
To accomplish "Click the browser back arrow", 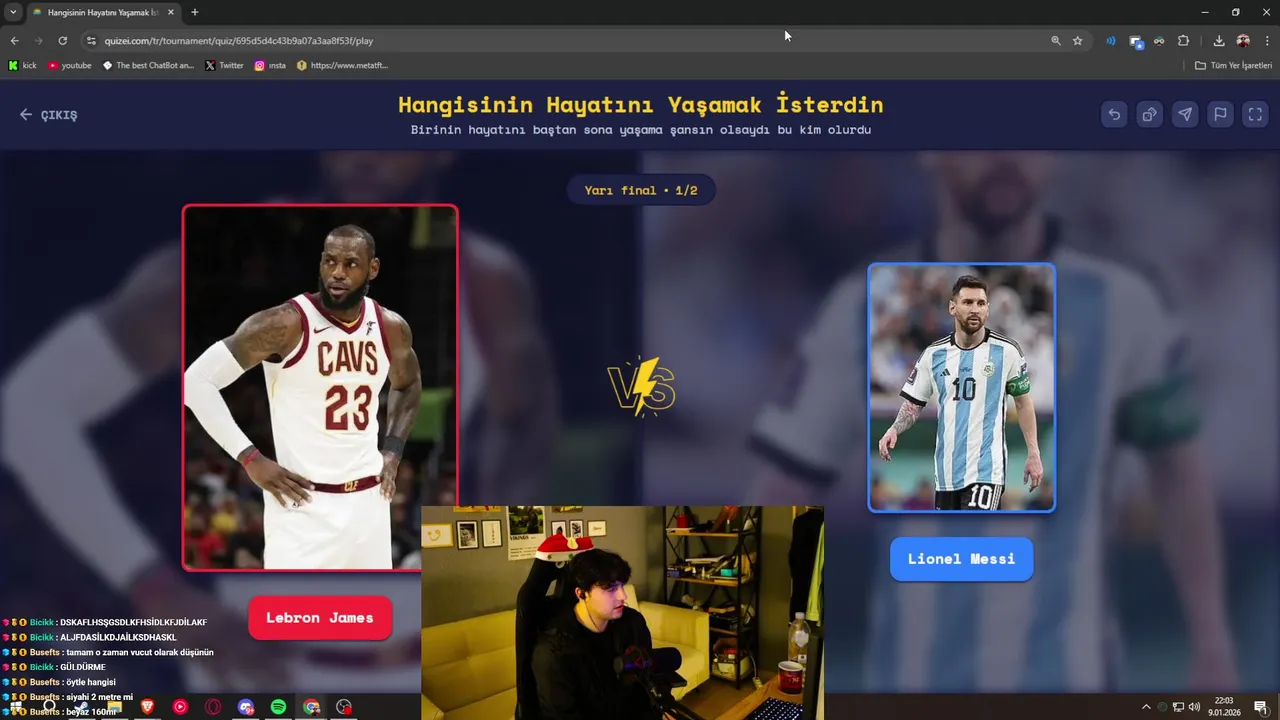I will point(14,41).
